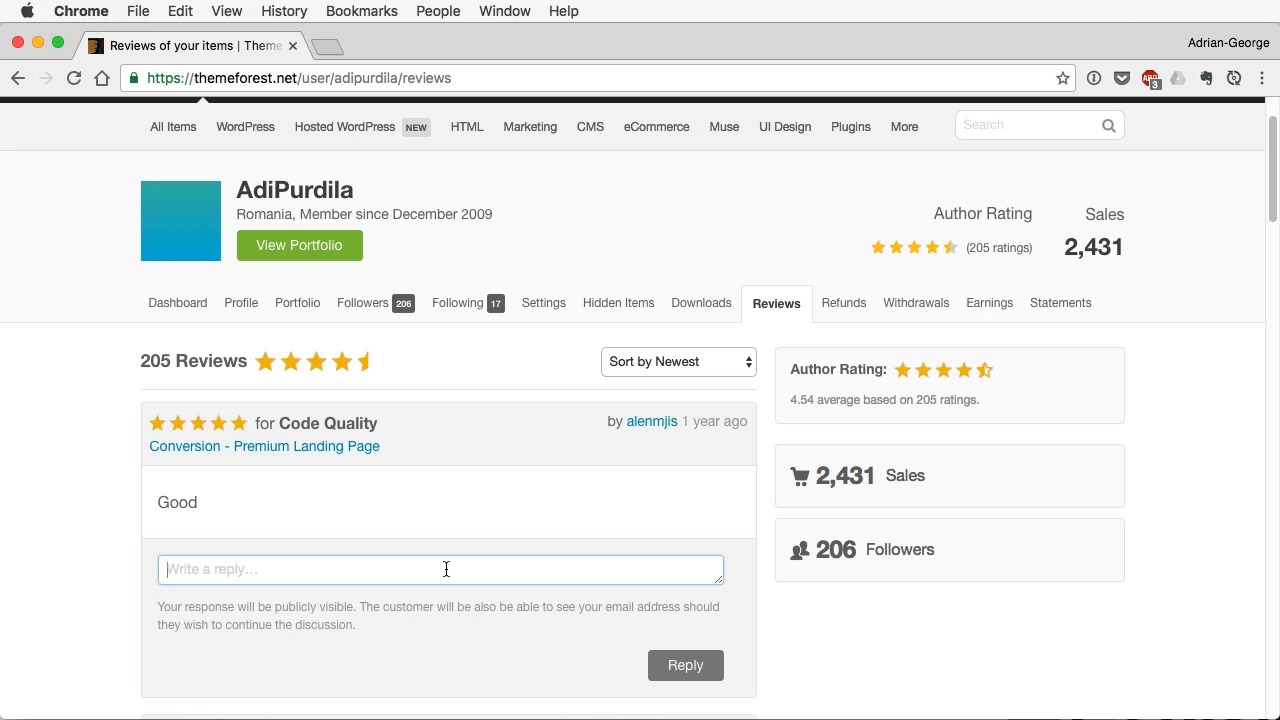Viewport: 1280px width, 720px height.
Task: Click the browser back arrow
Action: (18, 78)
